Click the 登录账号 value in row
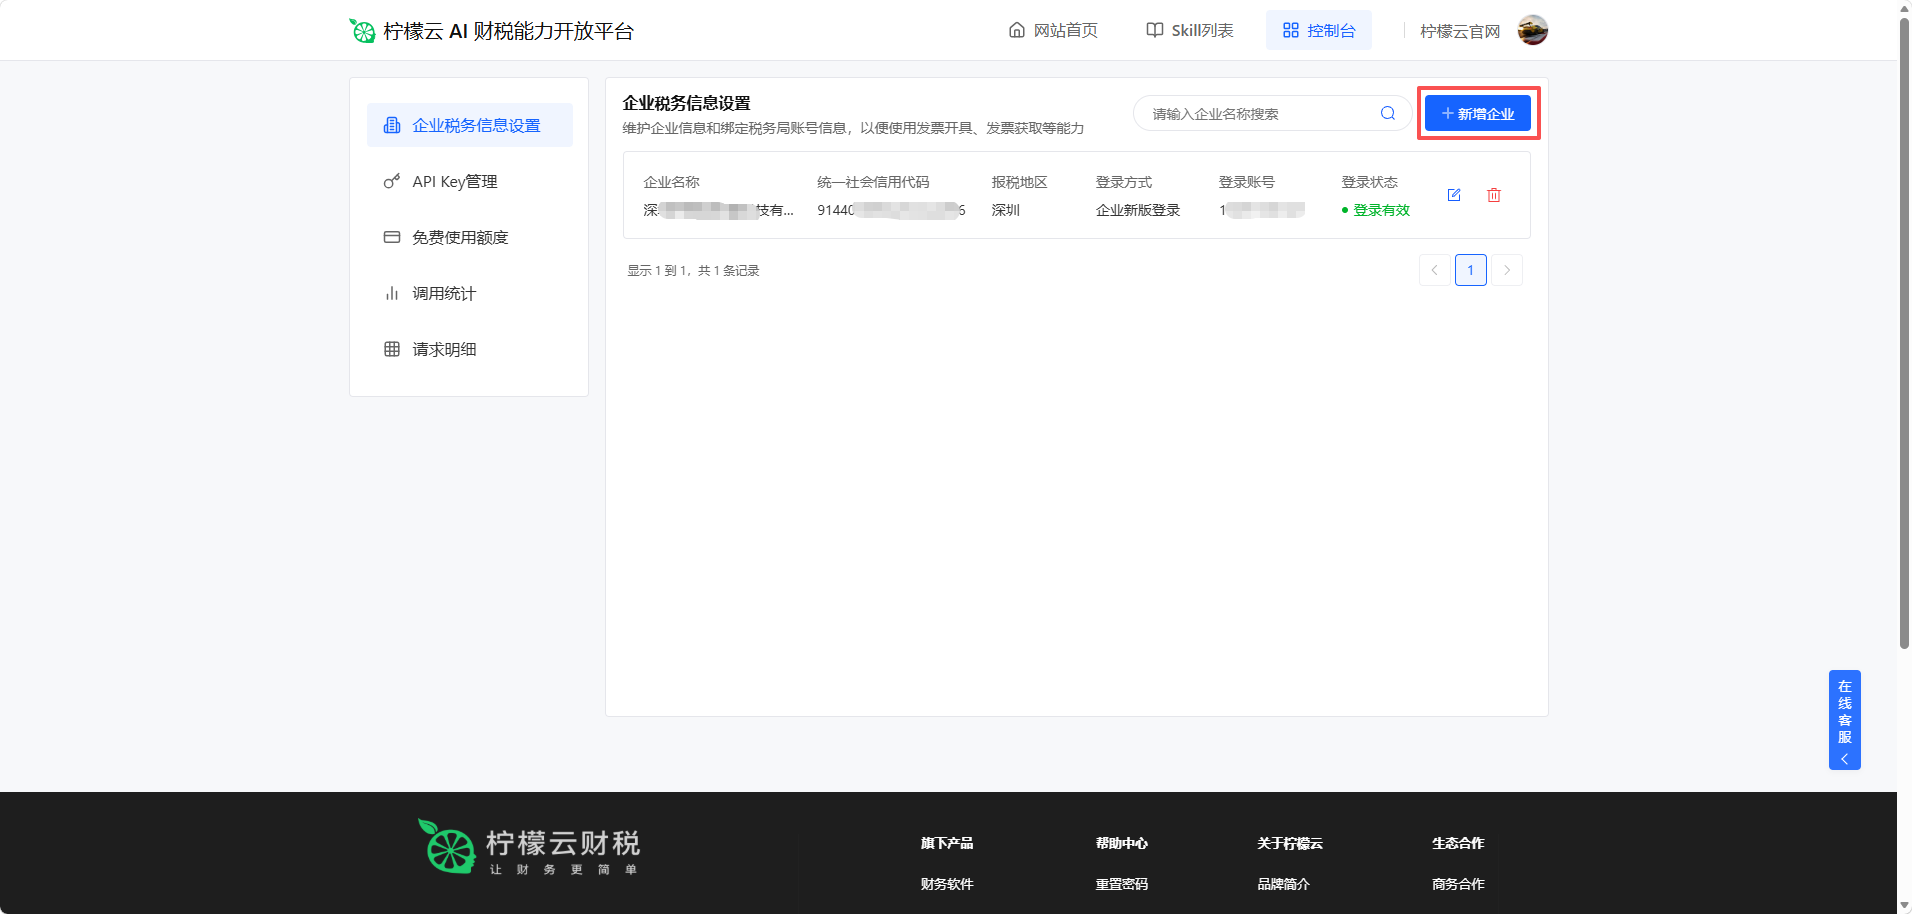Screen dimensions: 1912x914 pyautogui.click(x=1262, y=210)
